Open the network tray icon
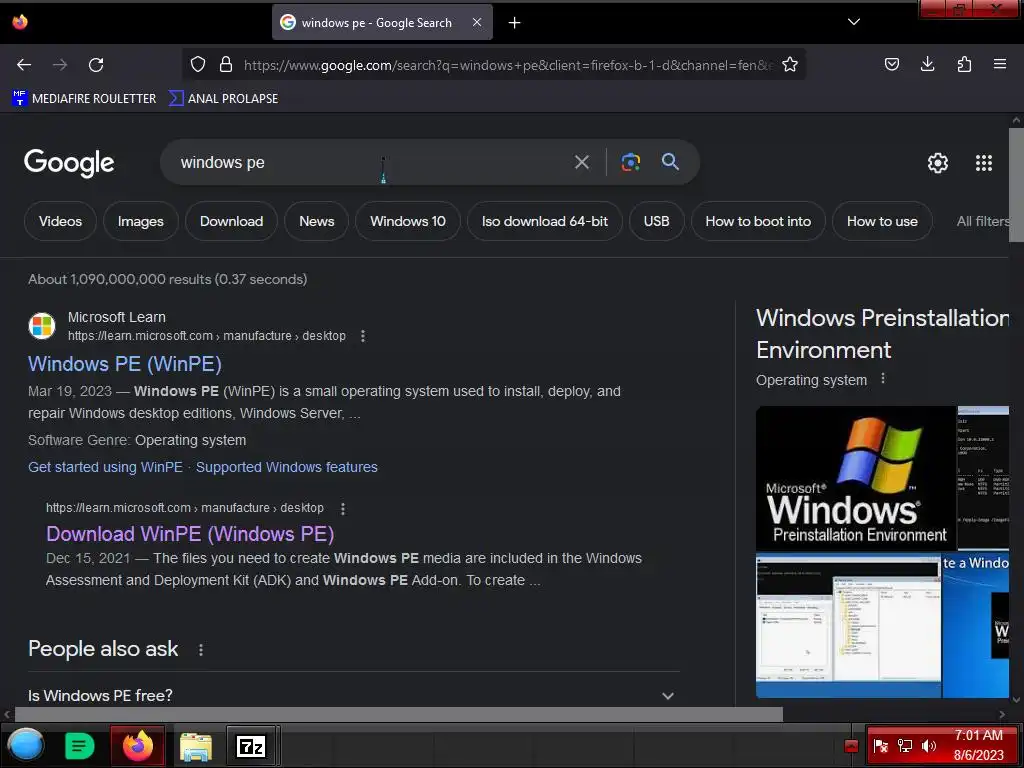Viewport: 1024px width, 768px height. coord(904,746)
